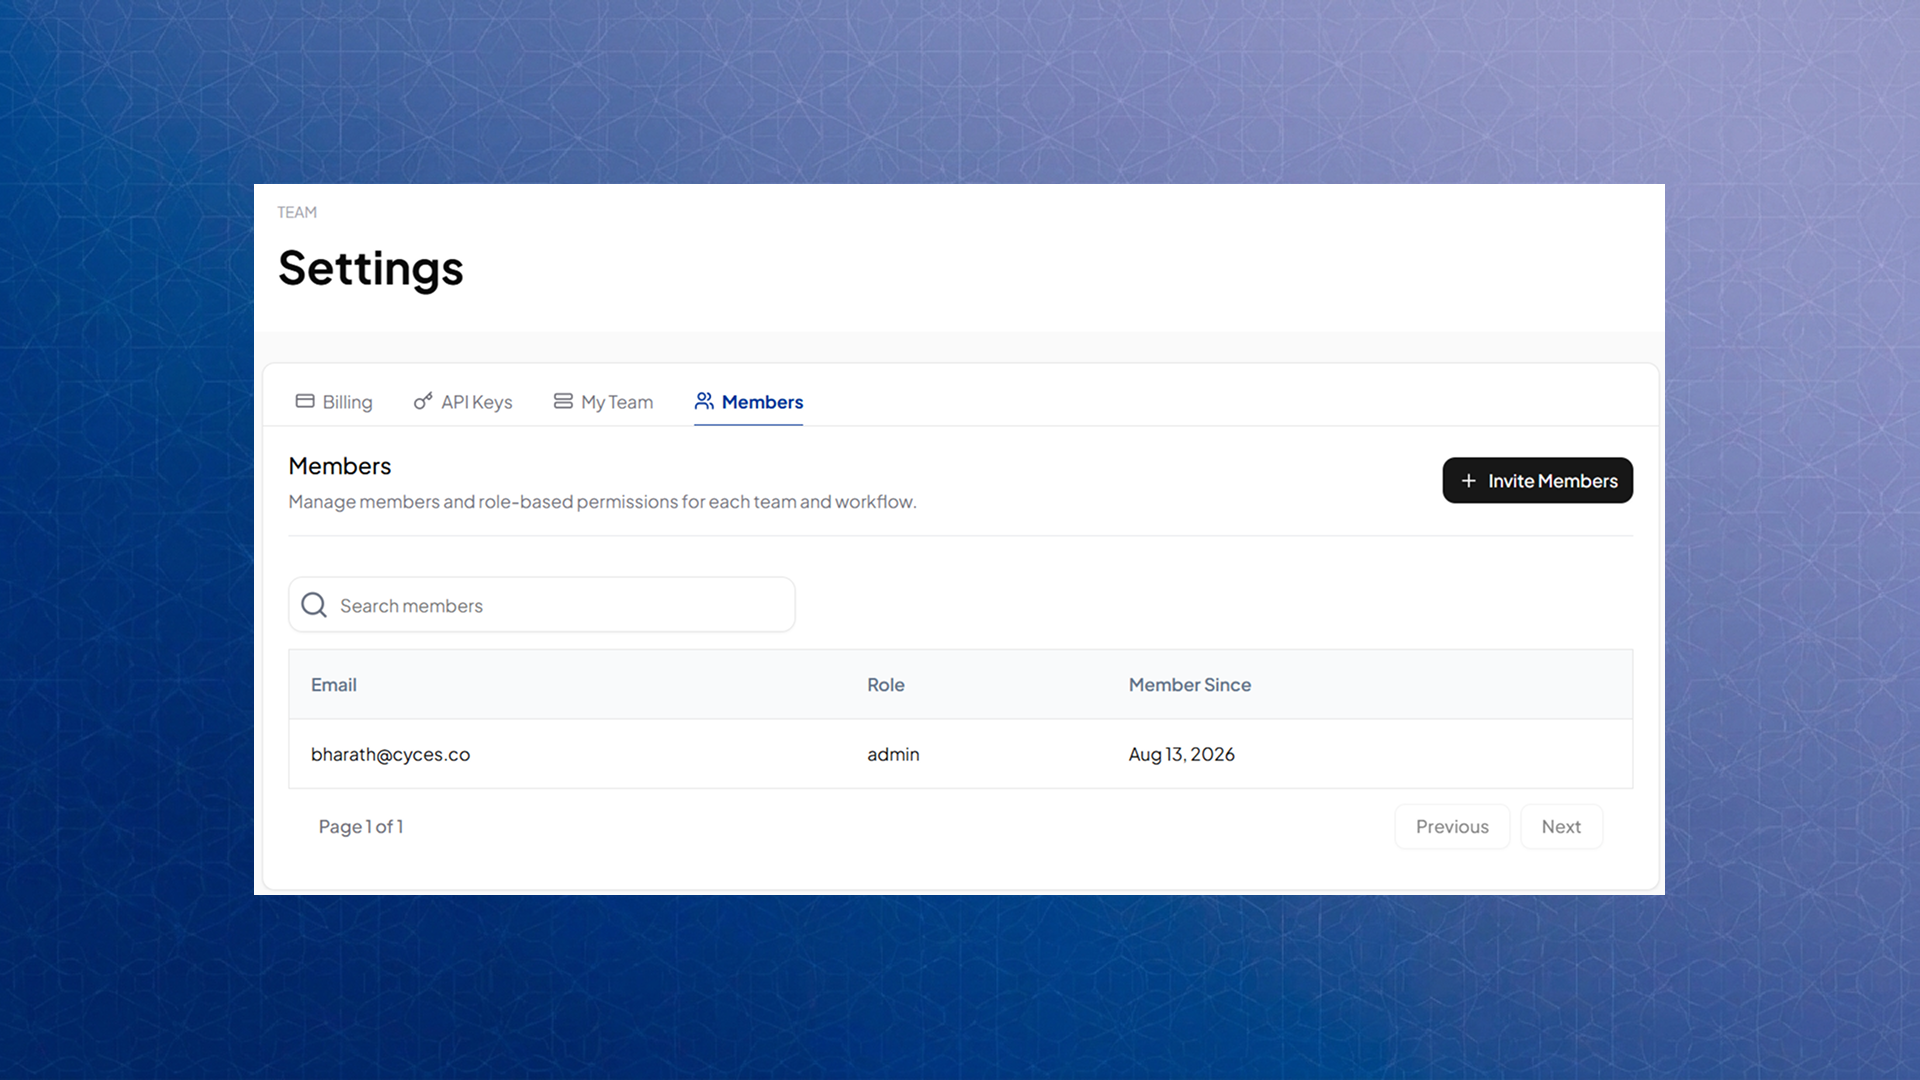Go to the Next page
The height and width of the screenshot is (1080, 1920).
coord(1561,827)
